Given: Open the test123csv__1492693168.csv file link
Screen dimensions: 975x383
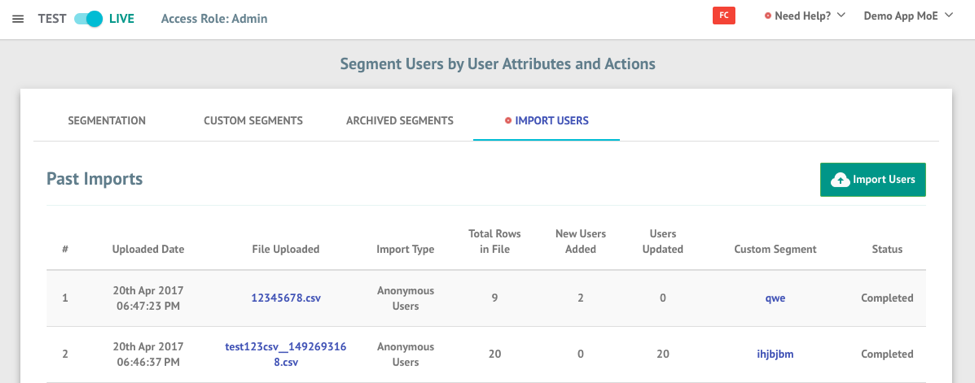Looking at the screenshot, I should [286, 354].
